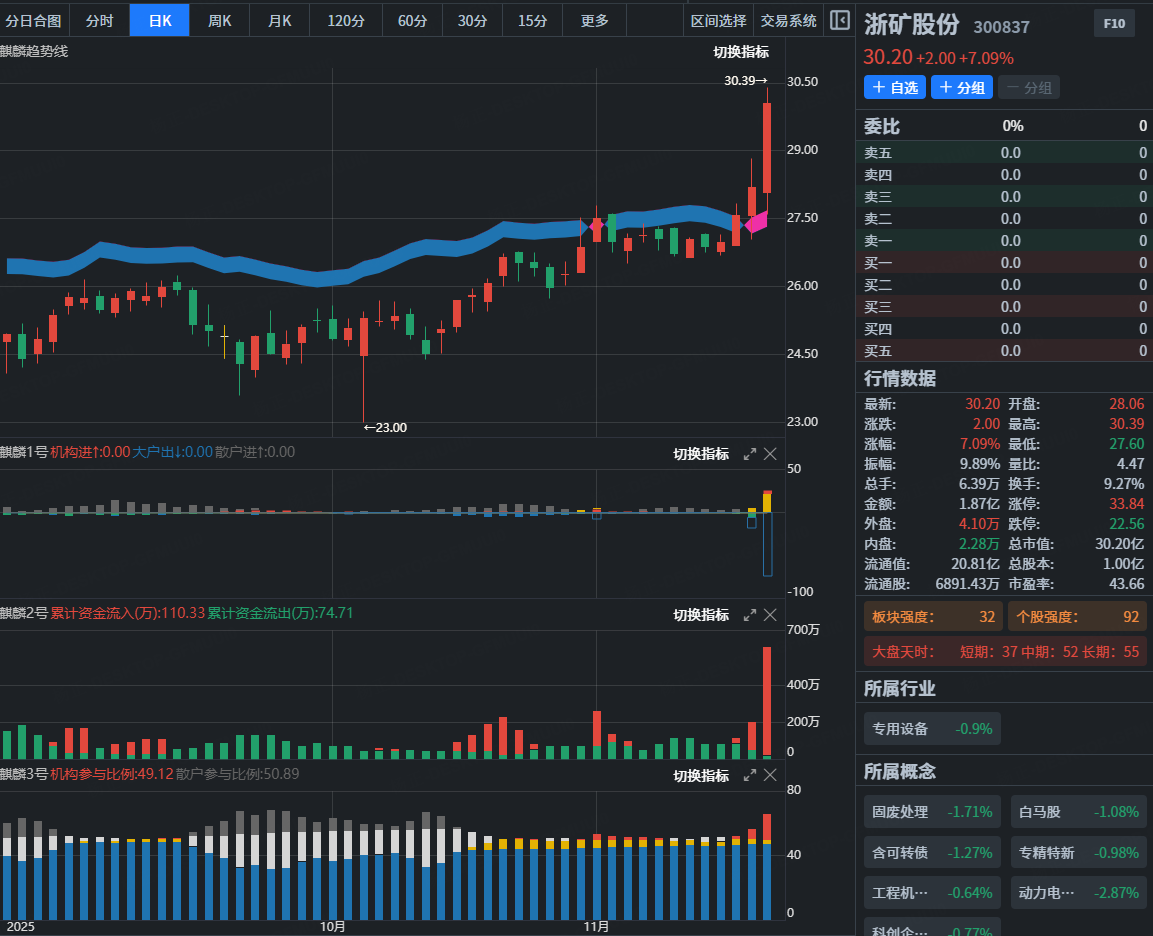The image size is (1153, 936).
Task: Open the 交易系统 trading system
Action: pyautogui.click(x=788, y=20)
